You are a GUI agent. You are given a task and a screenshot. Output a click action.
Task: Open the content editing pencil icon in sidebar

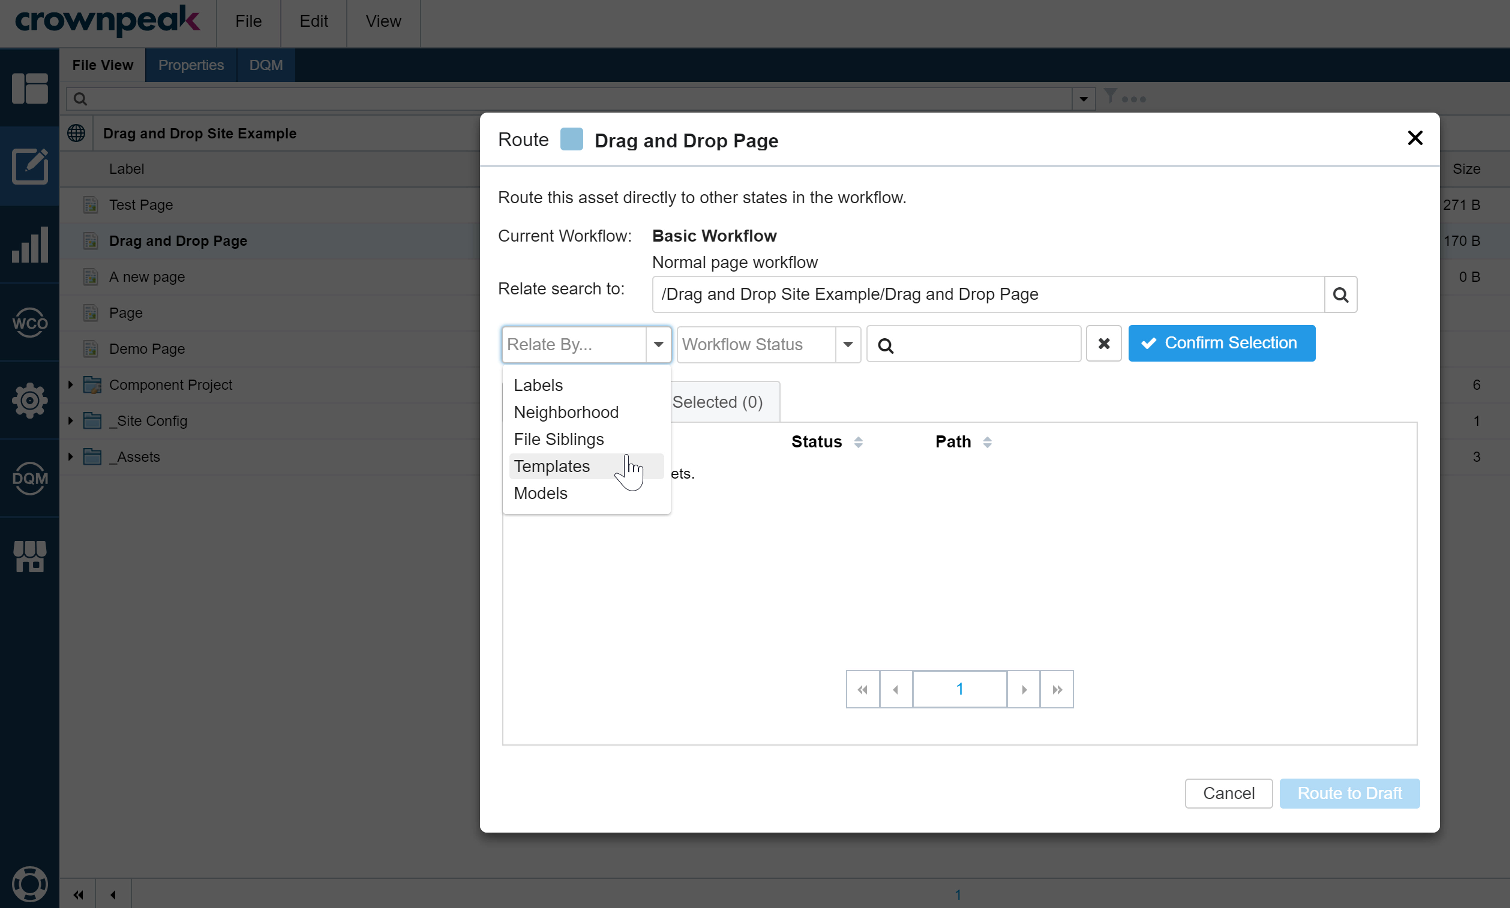pos(30,166)
